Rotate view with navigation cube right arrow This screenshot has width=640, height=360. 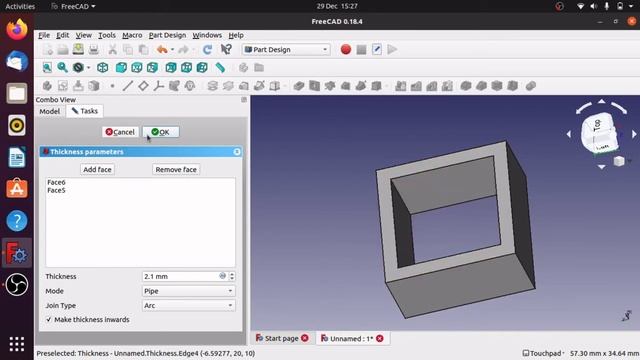[x=634, y=134]
